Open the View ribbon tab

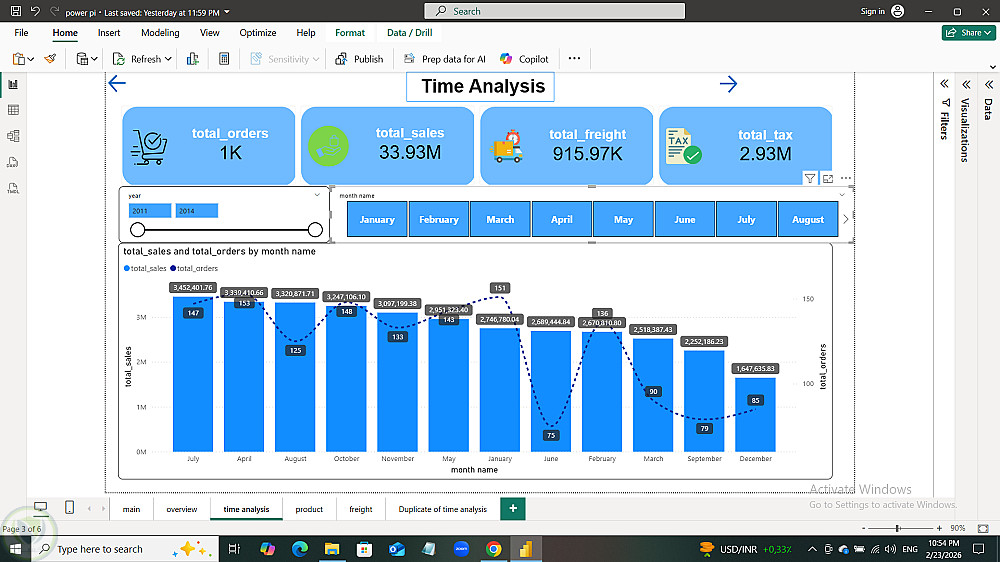coord(209,33)
